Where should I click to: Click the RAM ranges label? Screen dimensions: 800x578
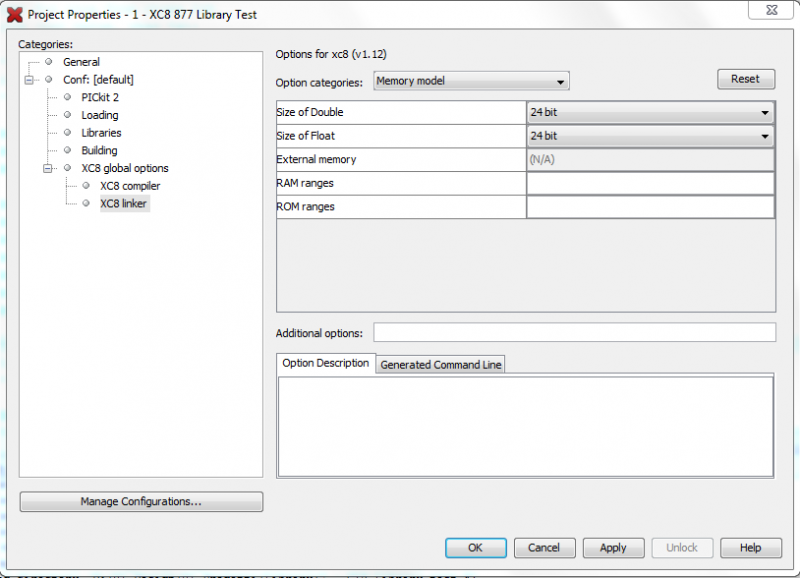pyautogui.click(x=305, y=183)
